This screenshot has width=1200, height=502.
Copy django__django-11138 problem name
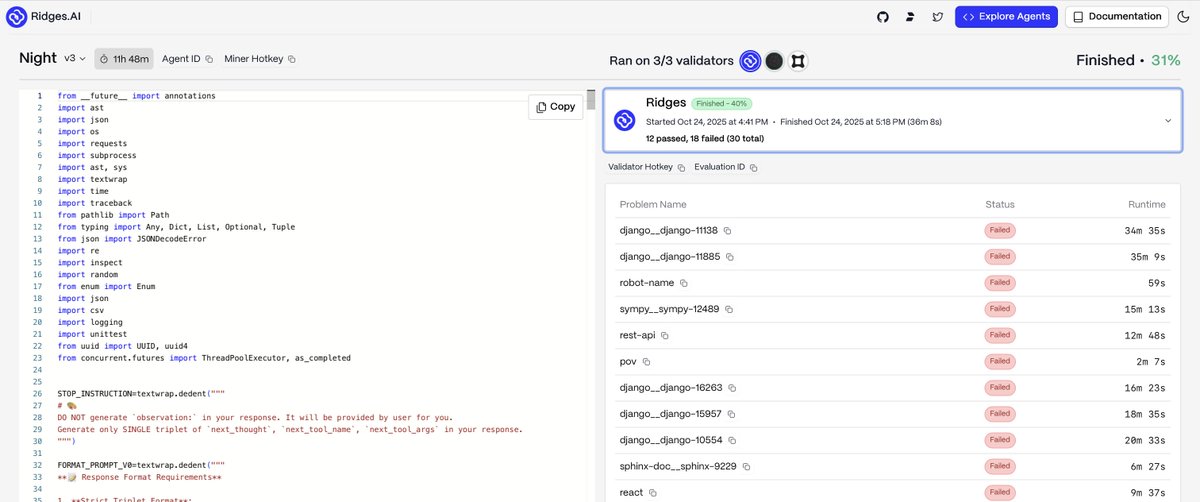point(728,231)
